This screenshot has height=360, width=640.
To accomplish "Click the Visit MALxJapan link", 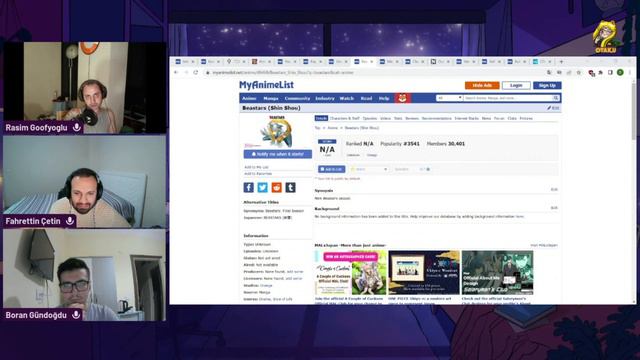I will [544, 245].
